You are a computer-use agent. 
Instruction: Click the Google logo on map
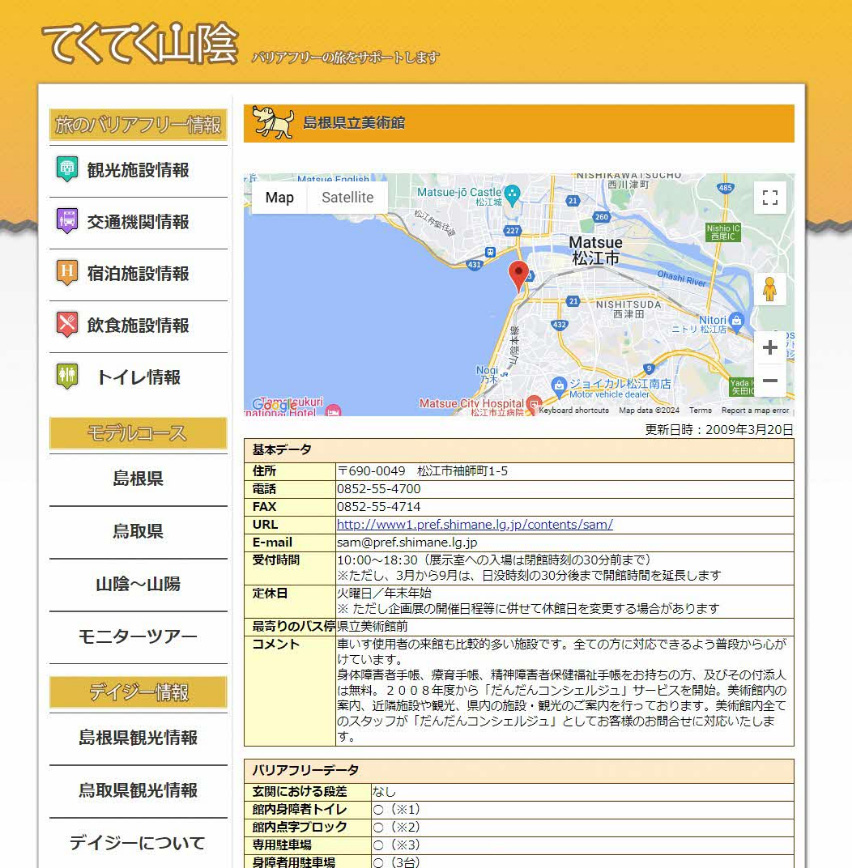(x=274, y=405)
